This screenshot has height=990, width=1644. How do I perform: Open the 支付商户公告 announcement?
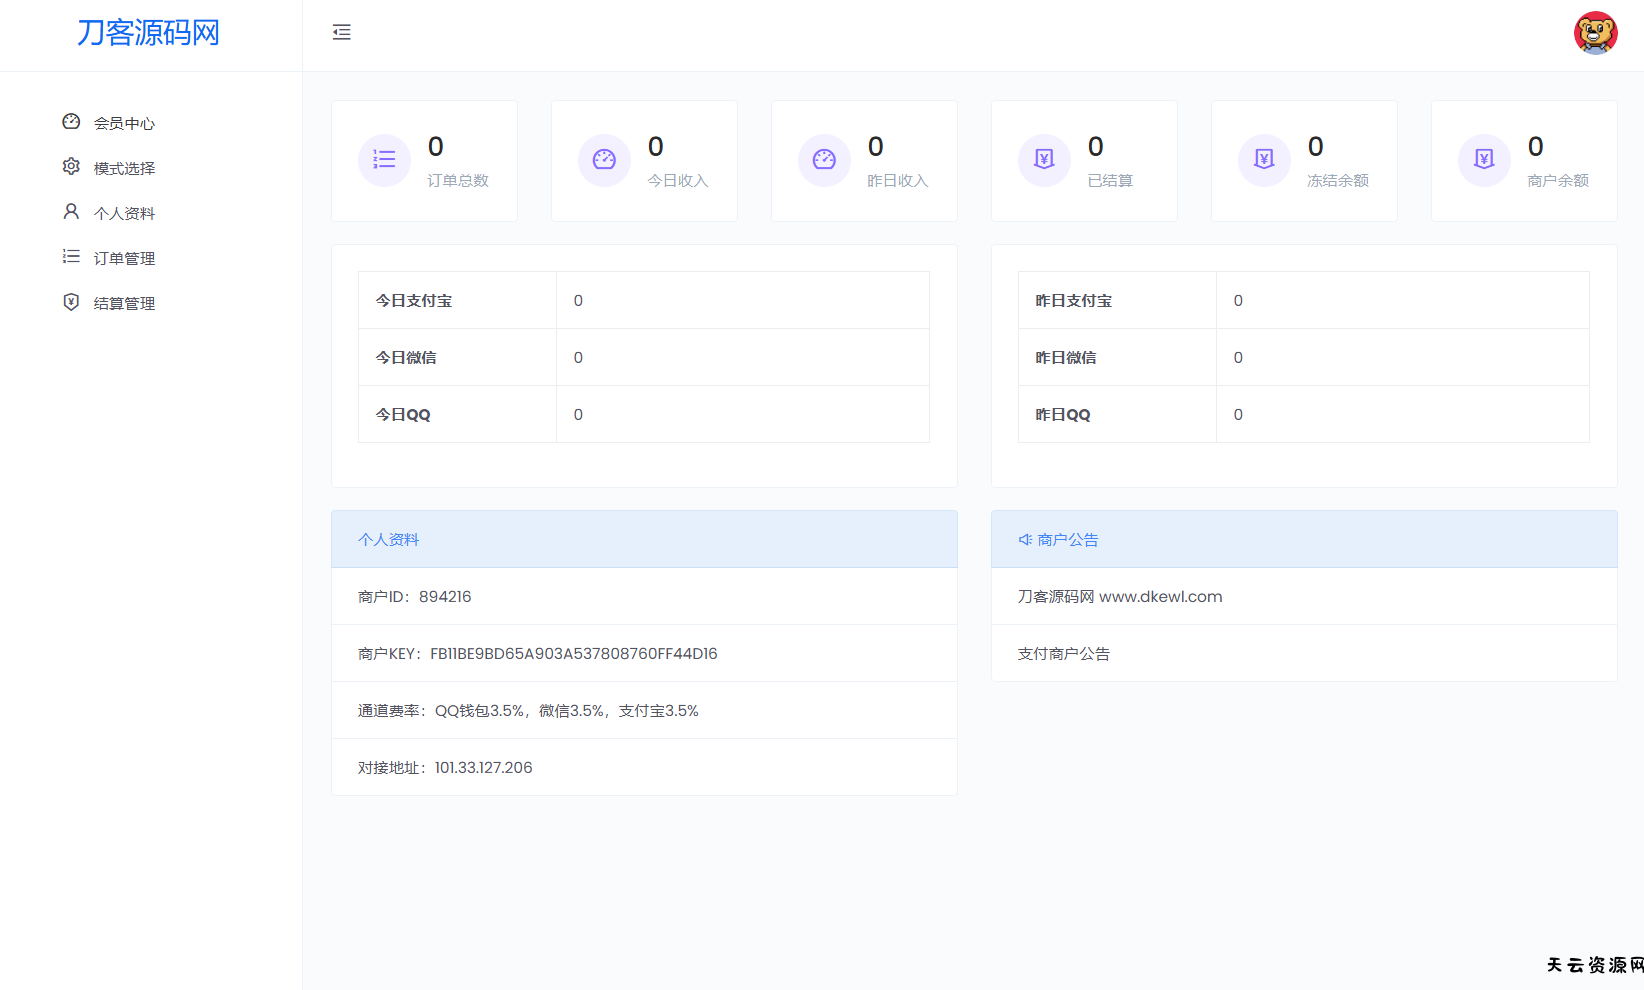click(x=1064, y=654)
